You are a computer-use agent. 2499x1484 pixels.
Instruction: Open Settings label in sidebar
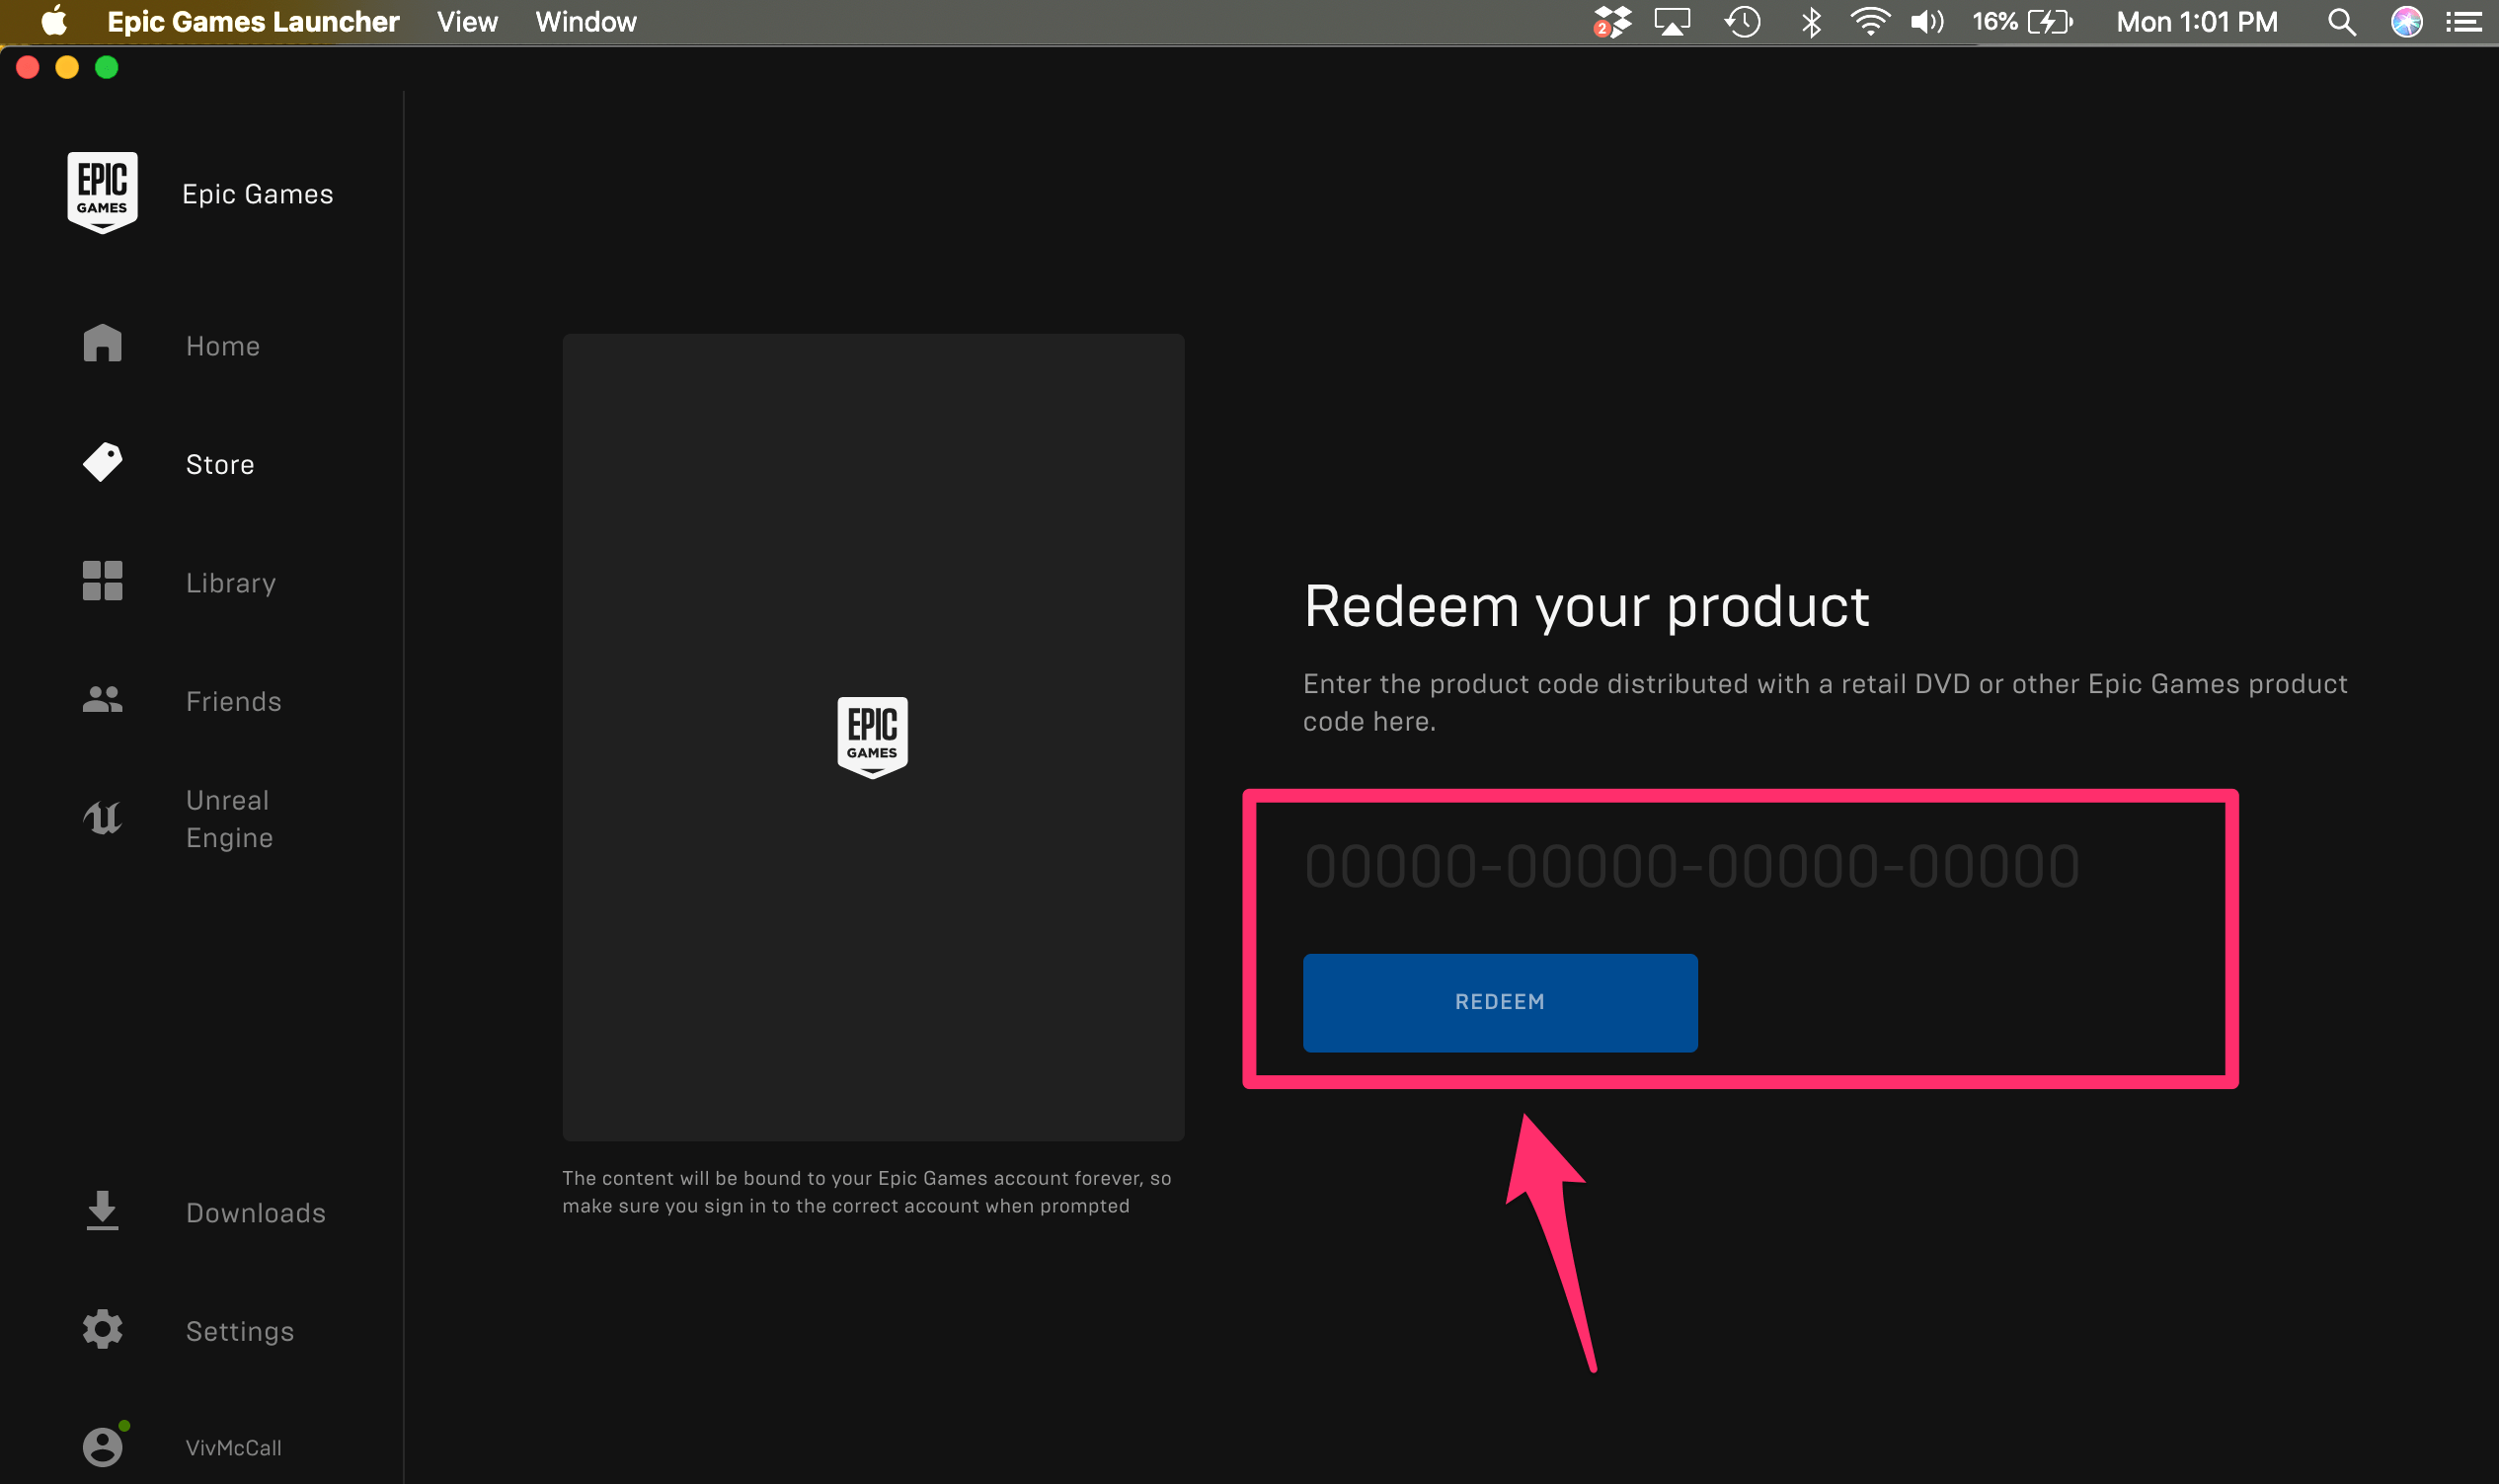(240, 1331)
